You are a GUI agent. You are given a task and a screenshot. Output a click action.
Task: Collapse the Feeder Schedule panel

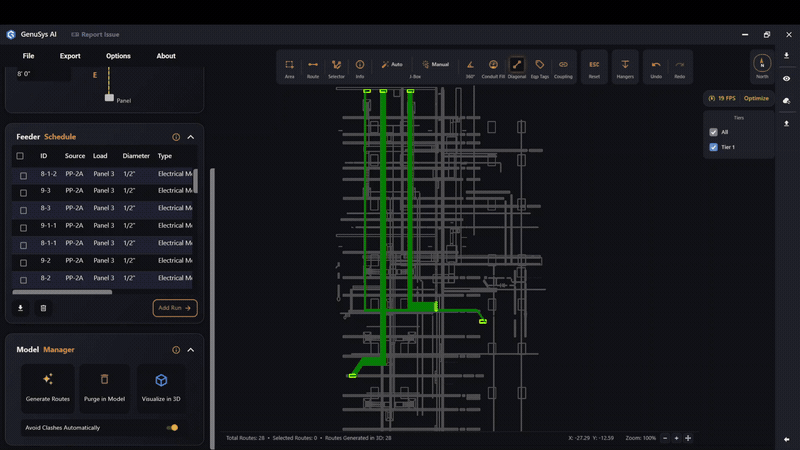(x=191, y=137)
